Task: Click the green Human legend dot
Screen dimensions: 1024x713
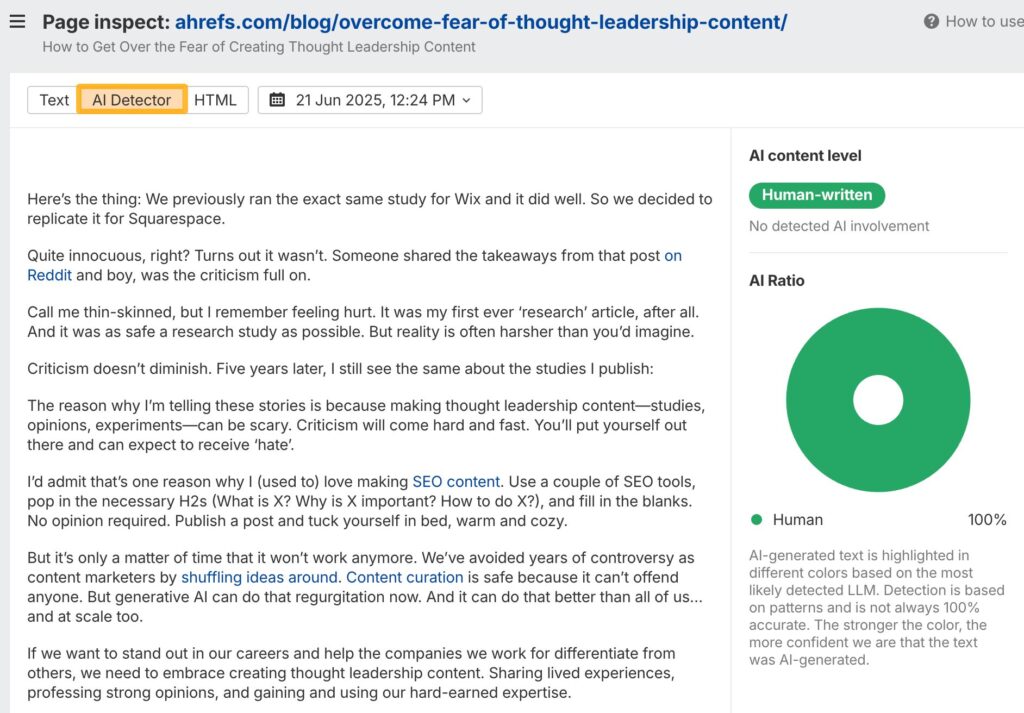Action: point(757,520)
